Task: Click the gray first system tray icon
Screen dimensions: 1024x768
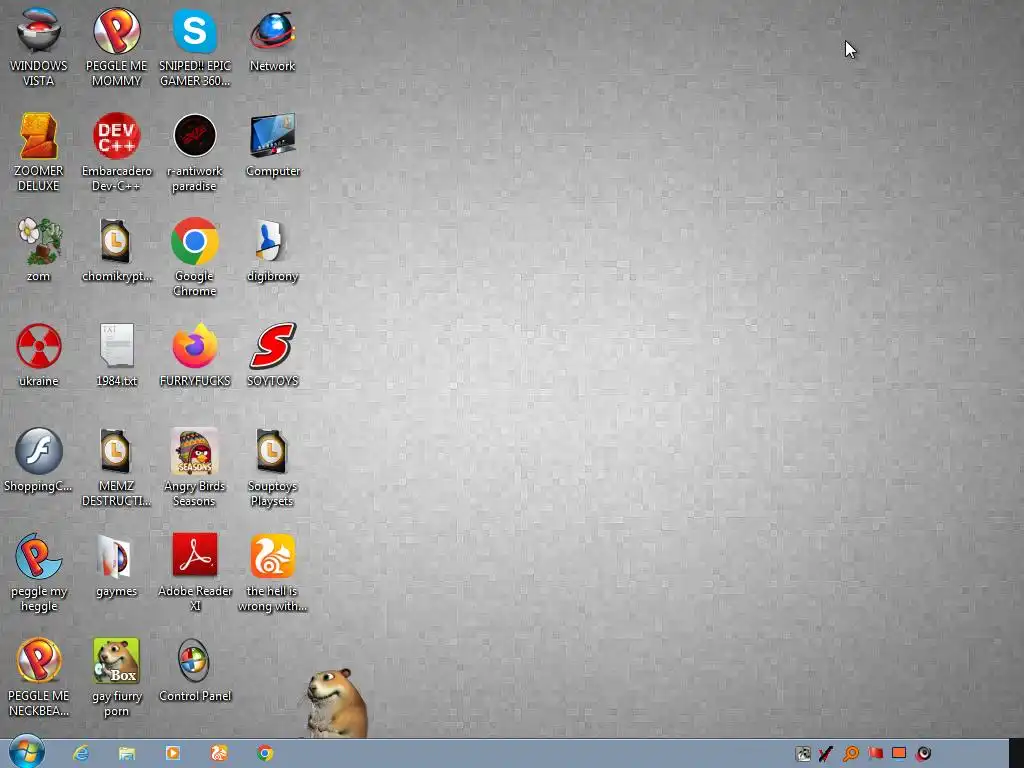Action: pyautogui.click(x=803, y=754)
